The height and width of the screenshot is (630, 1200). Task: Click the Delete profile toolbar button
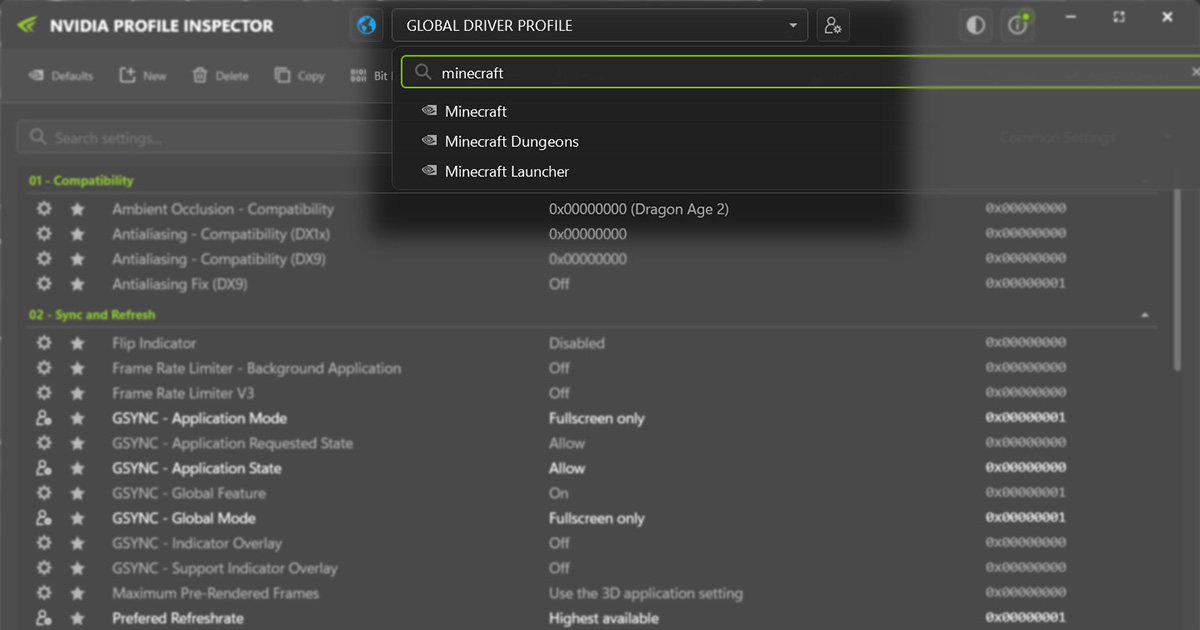220,76
